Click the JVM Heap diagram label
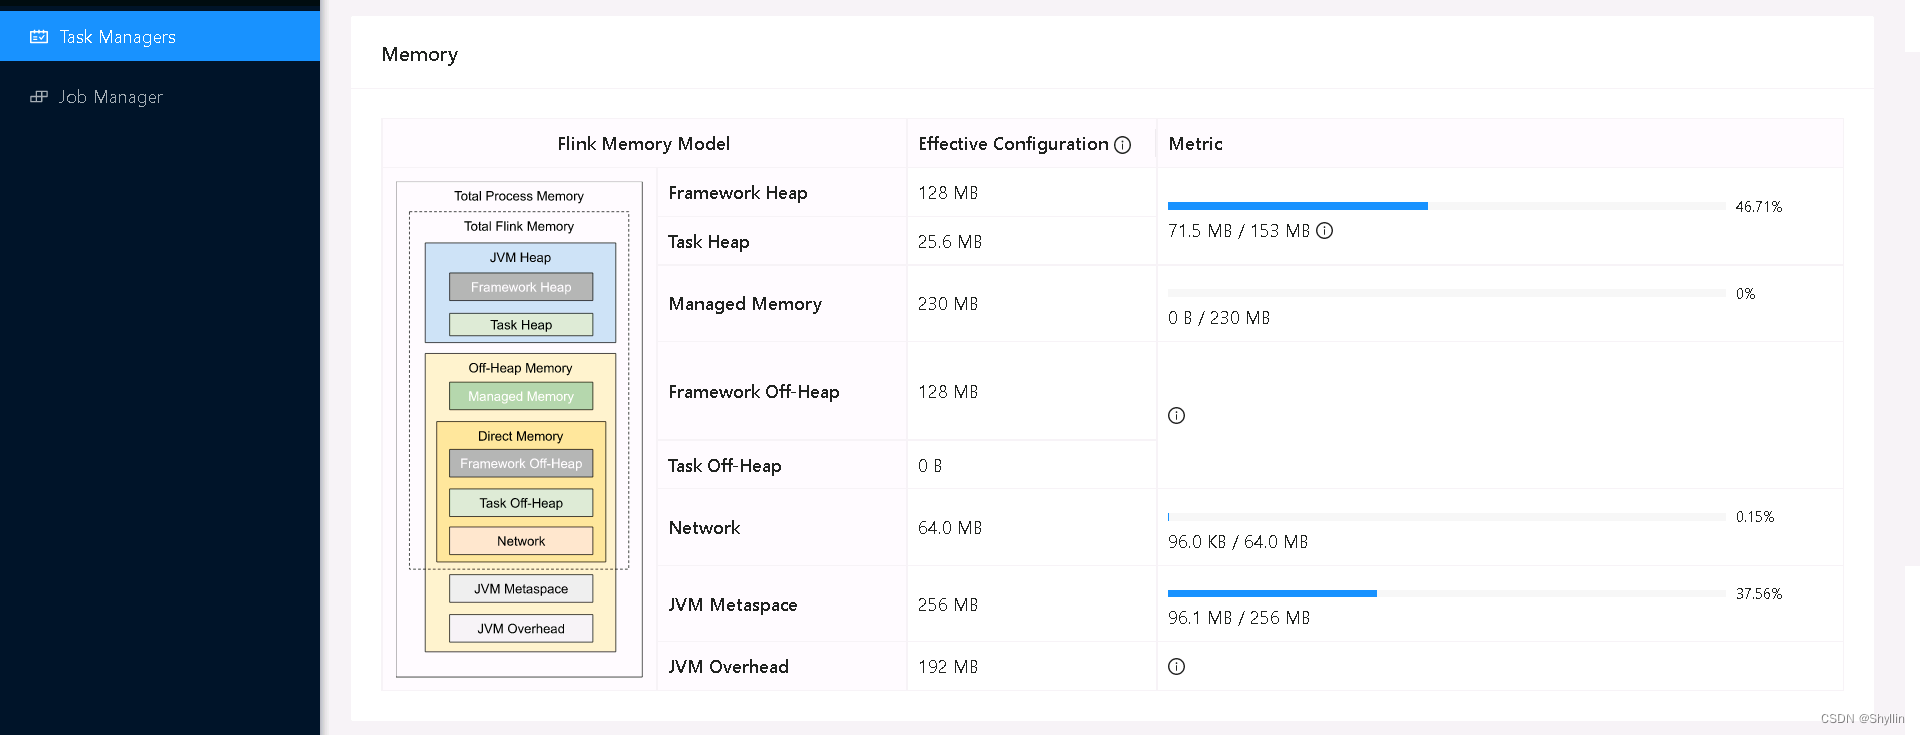Screen dimensions: 1920x735 pos(520,257)
